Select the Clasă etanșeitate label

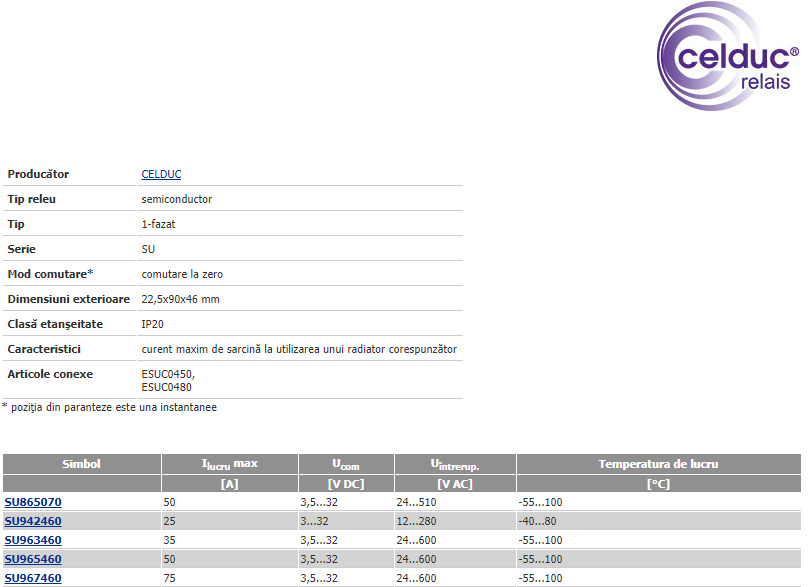55,324
